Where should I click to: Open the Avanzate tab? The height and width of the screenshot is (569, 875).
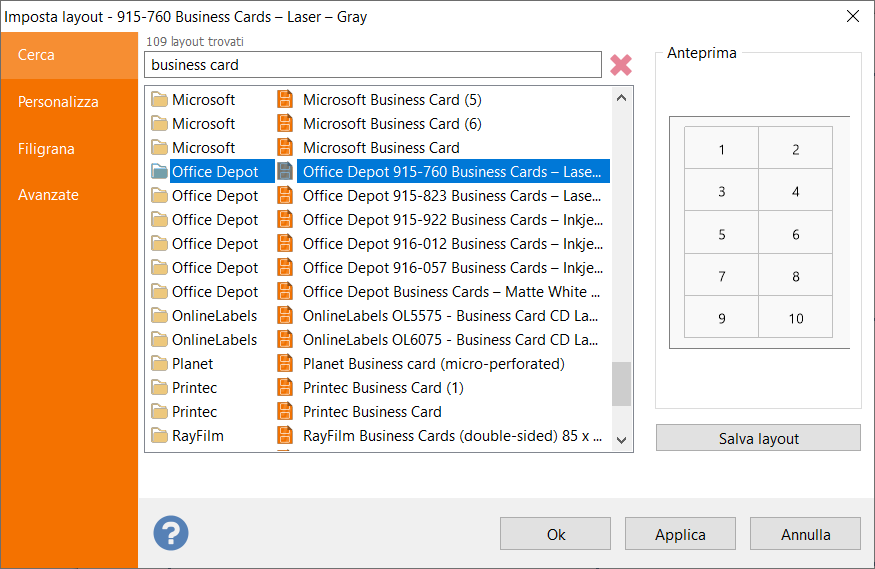[69, 195]
